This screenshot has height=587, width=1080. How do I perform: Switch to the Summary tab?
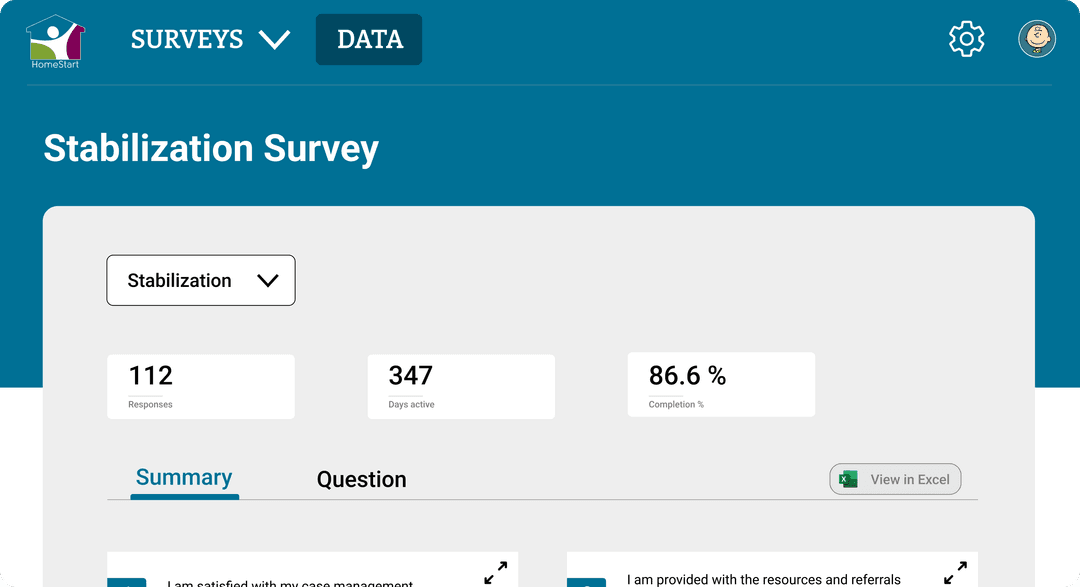click(x=184, y=478)
